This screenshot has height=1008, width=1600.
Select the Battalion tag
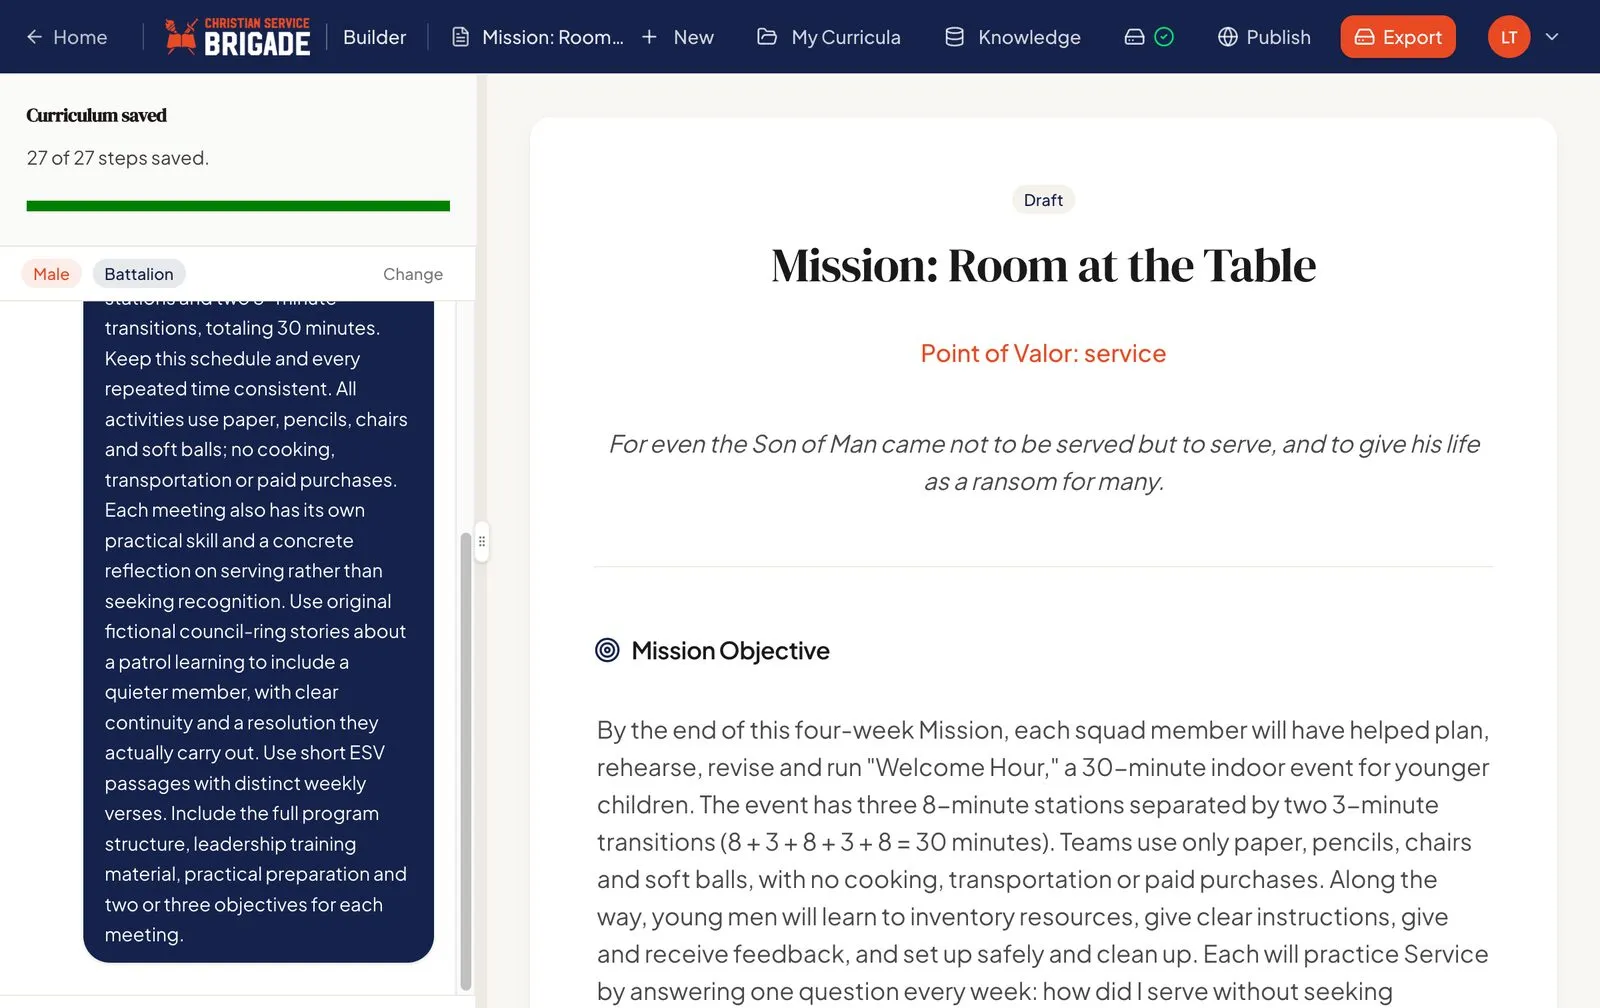(x=139, y=274)
